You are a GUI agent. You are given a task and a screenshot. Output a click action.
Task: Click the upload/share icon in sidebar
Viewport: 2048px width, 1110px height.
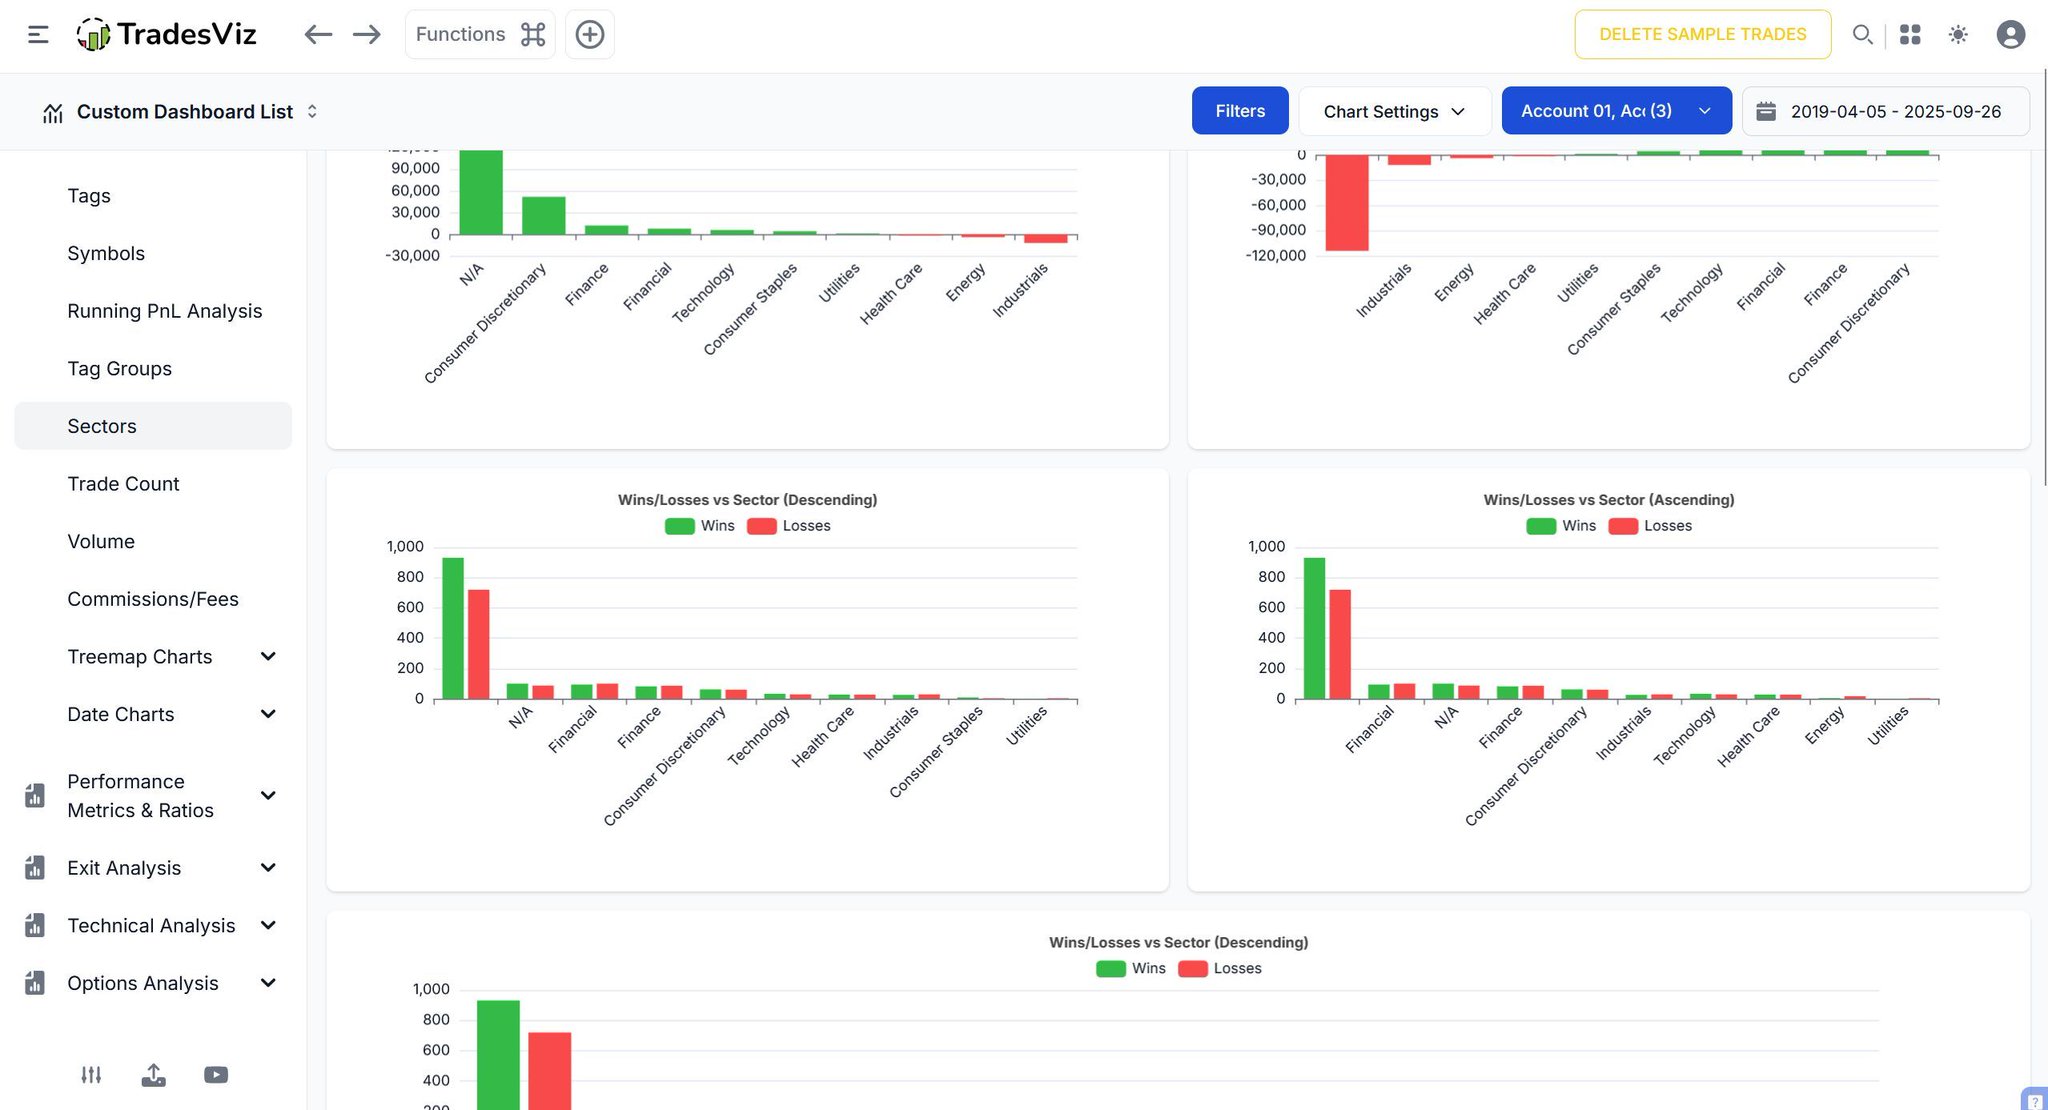point(154,1075)
